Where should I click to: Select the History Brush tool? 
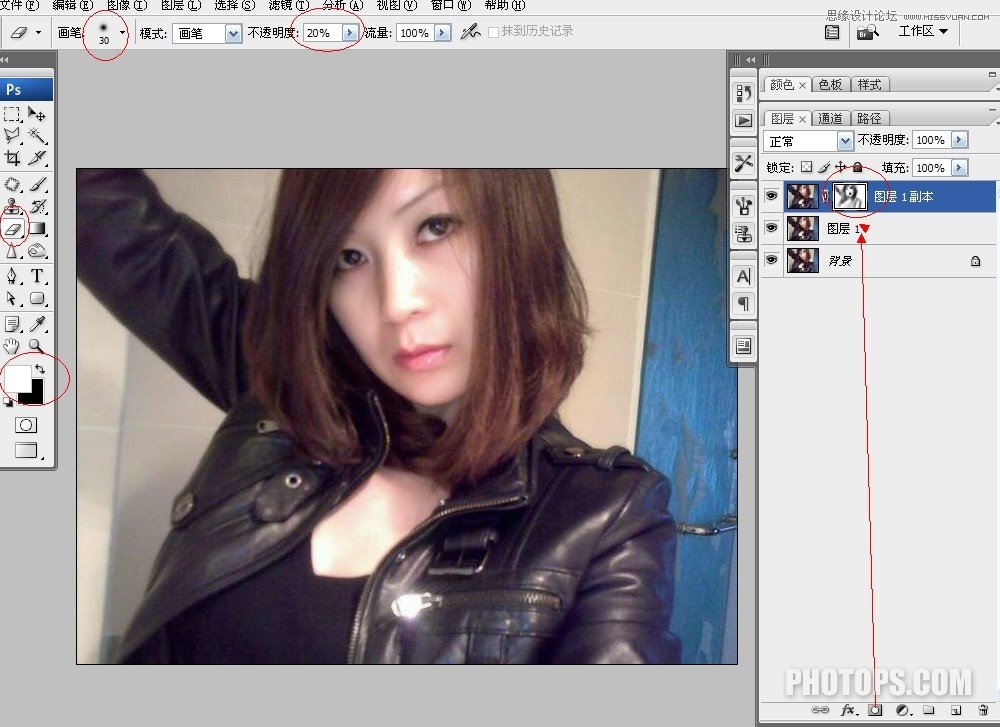(37, 206)
